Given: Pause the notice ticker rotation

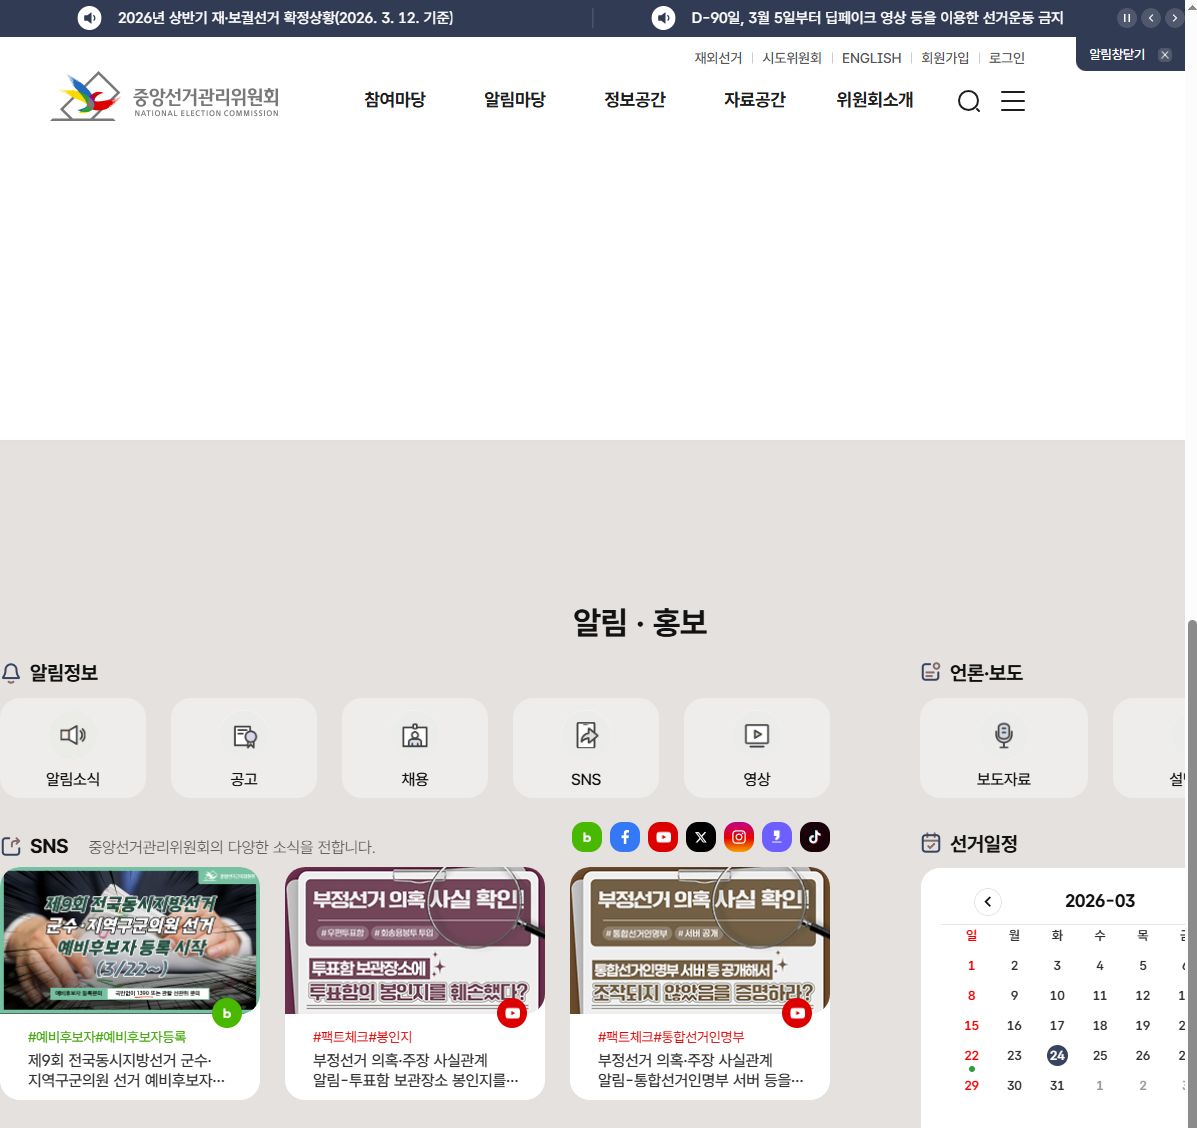Looking at the screenshot, I should click(1126, 18).
